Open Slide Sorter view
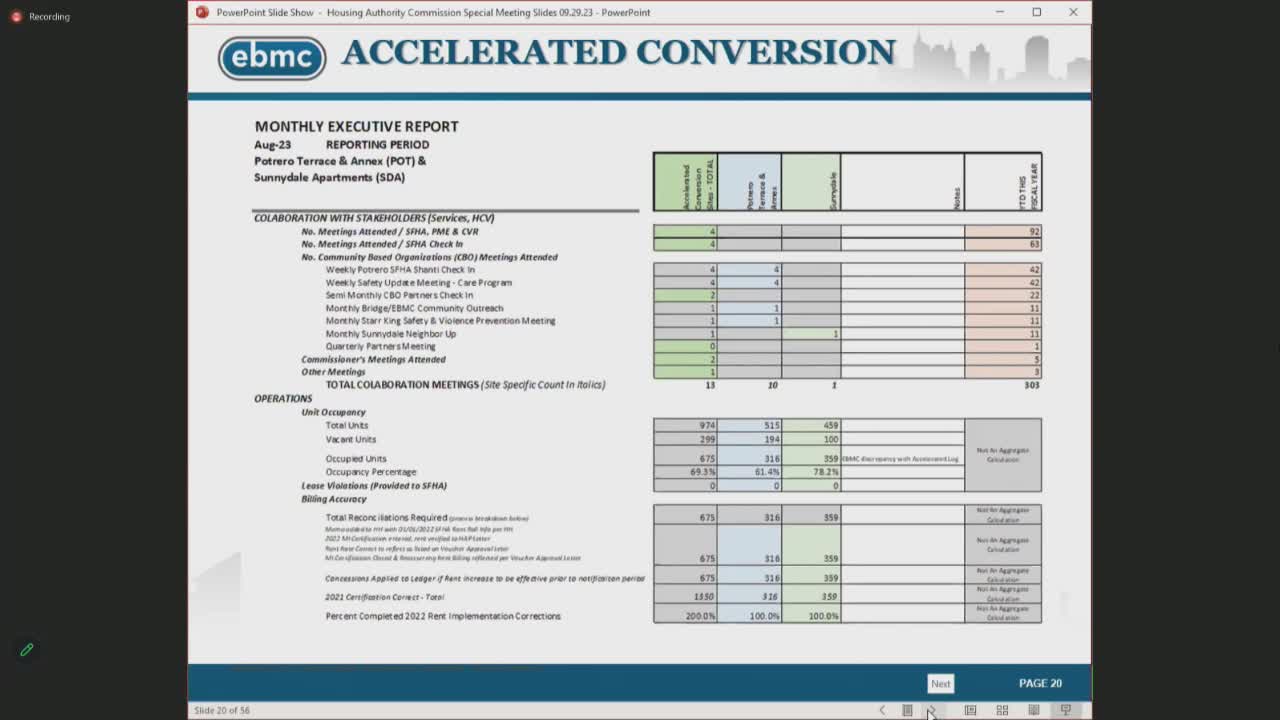Screen dimensions: 1280x720 (1002, 710)
